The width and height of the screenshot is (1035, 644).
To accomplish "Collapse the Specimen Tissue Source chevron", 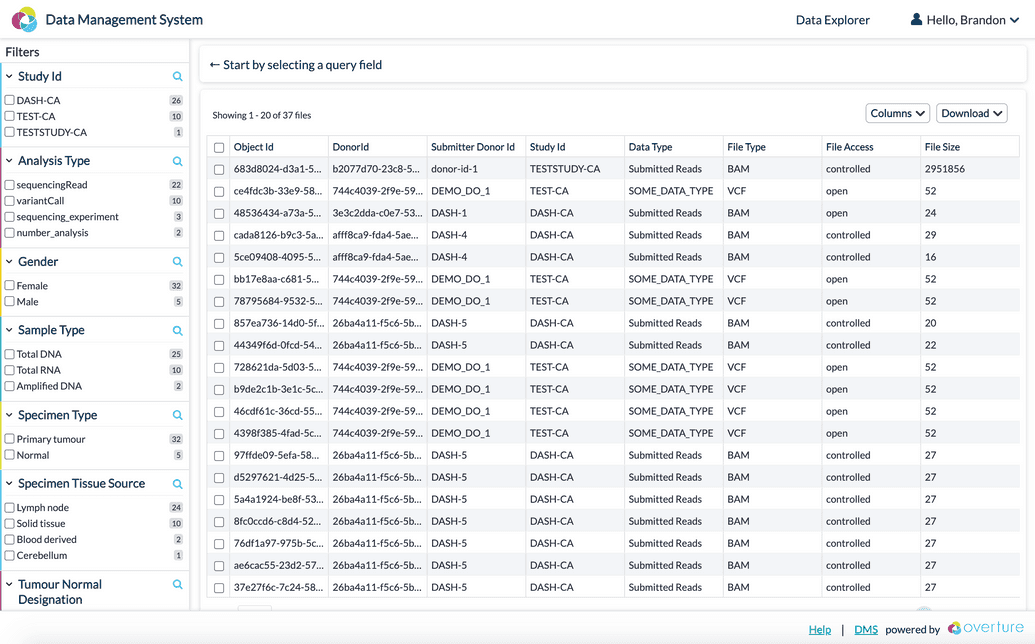I will pyautogui.click(x=9, y=484).
